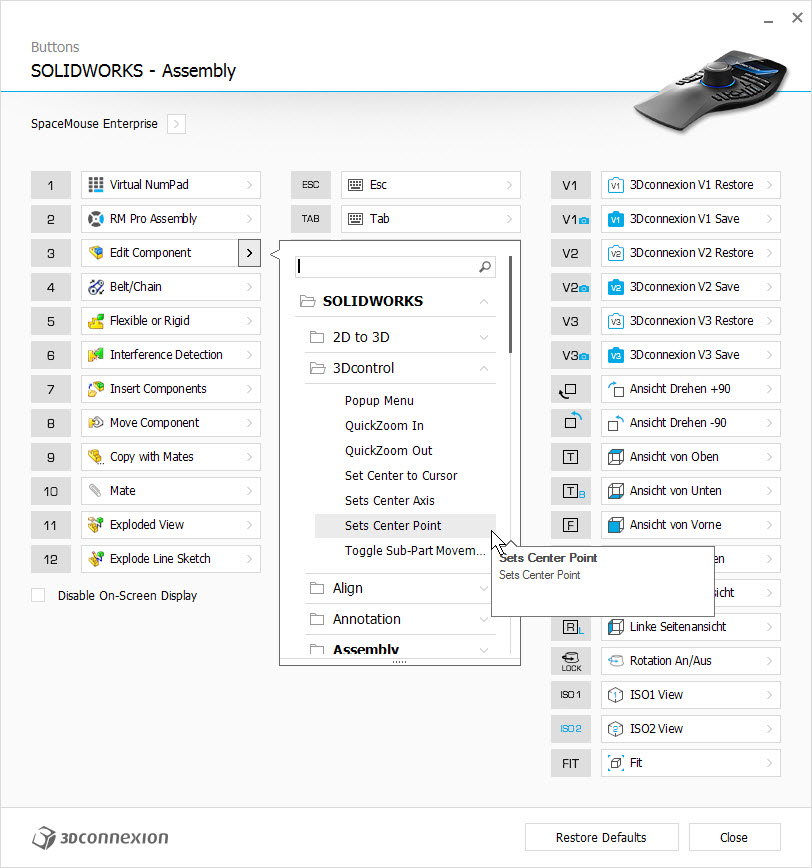Click the Mate paperclip icon
Screen dimensions: 812x868
click(x=96, y=490)
